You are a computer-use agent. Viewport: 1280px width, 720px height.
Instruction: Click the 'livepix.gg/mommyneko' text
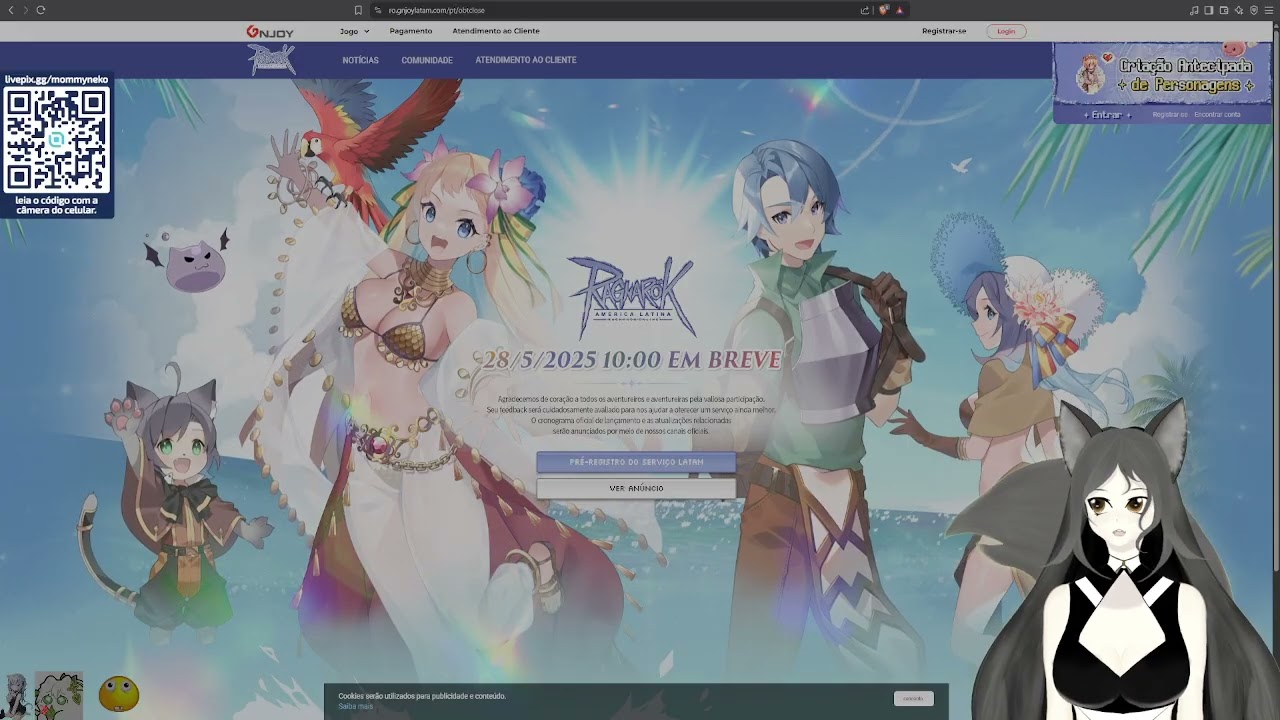(x=56, y=80)
